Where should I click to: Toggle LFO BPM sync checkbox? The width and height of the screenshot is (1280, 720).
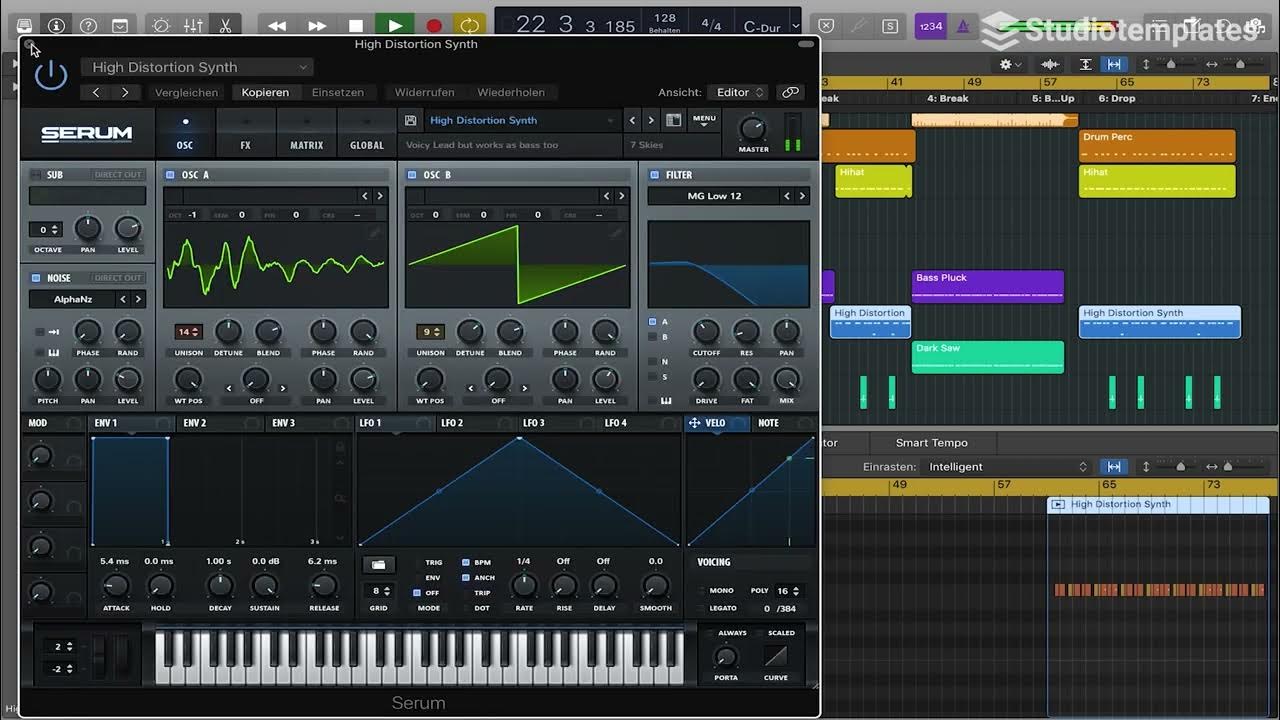466,562
